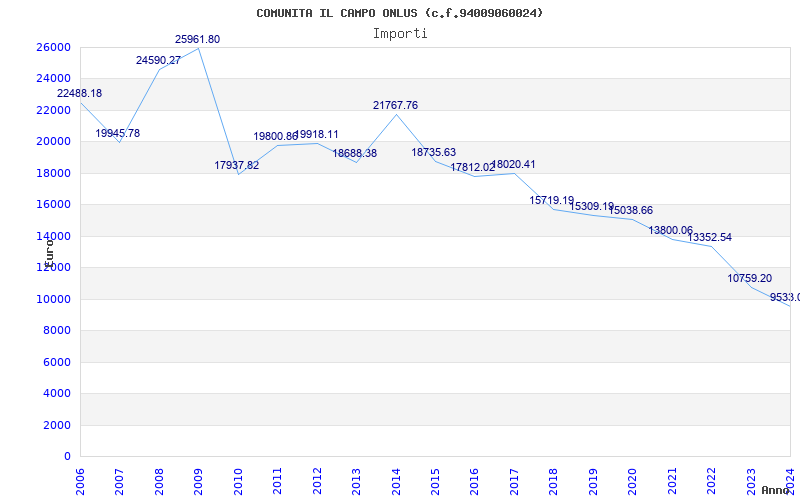Viewport: 800px width, 500px height.
Task: Select the 2023 x-axis year label
Action: tap(751, 481)
